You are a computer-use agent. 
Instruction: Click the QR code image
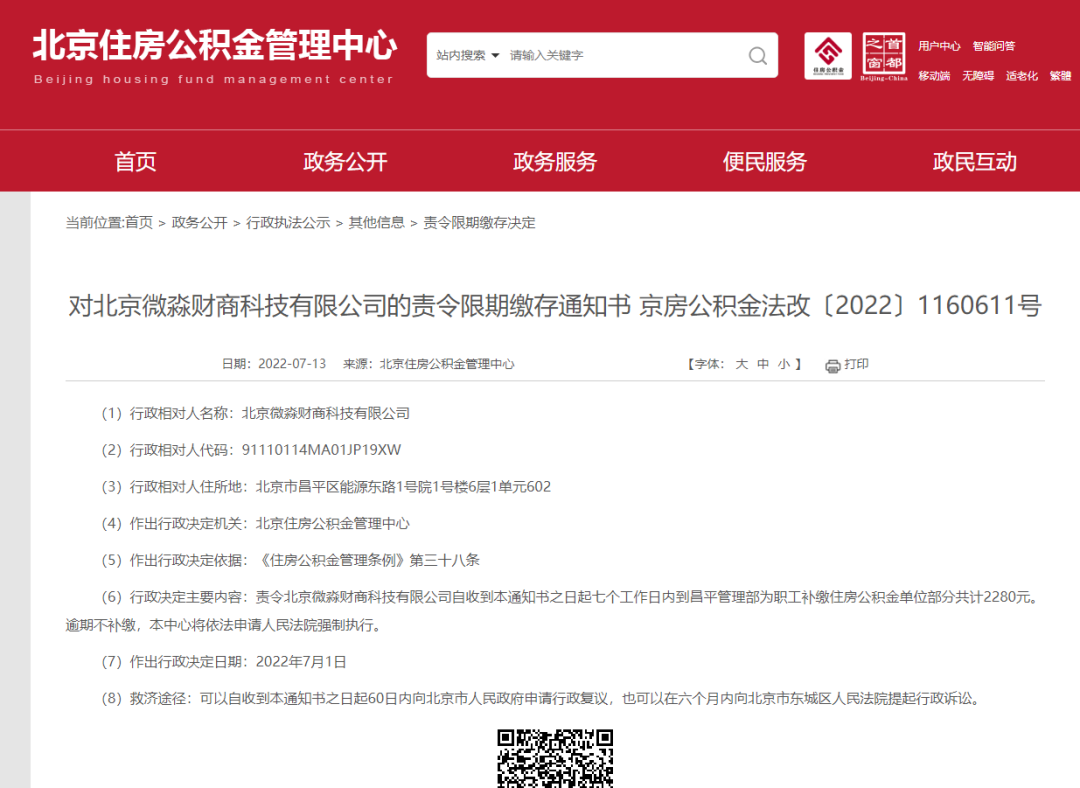coord(555,758)
